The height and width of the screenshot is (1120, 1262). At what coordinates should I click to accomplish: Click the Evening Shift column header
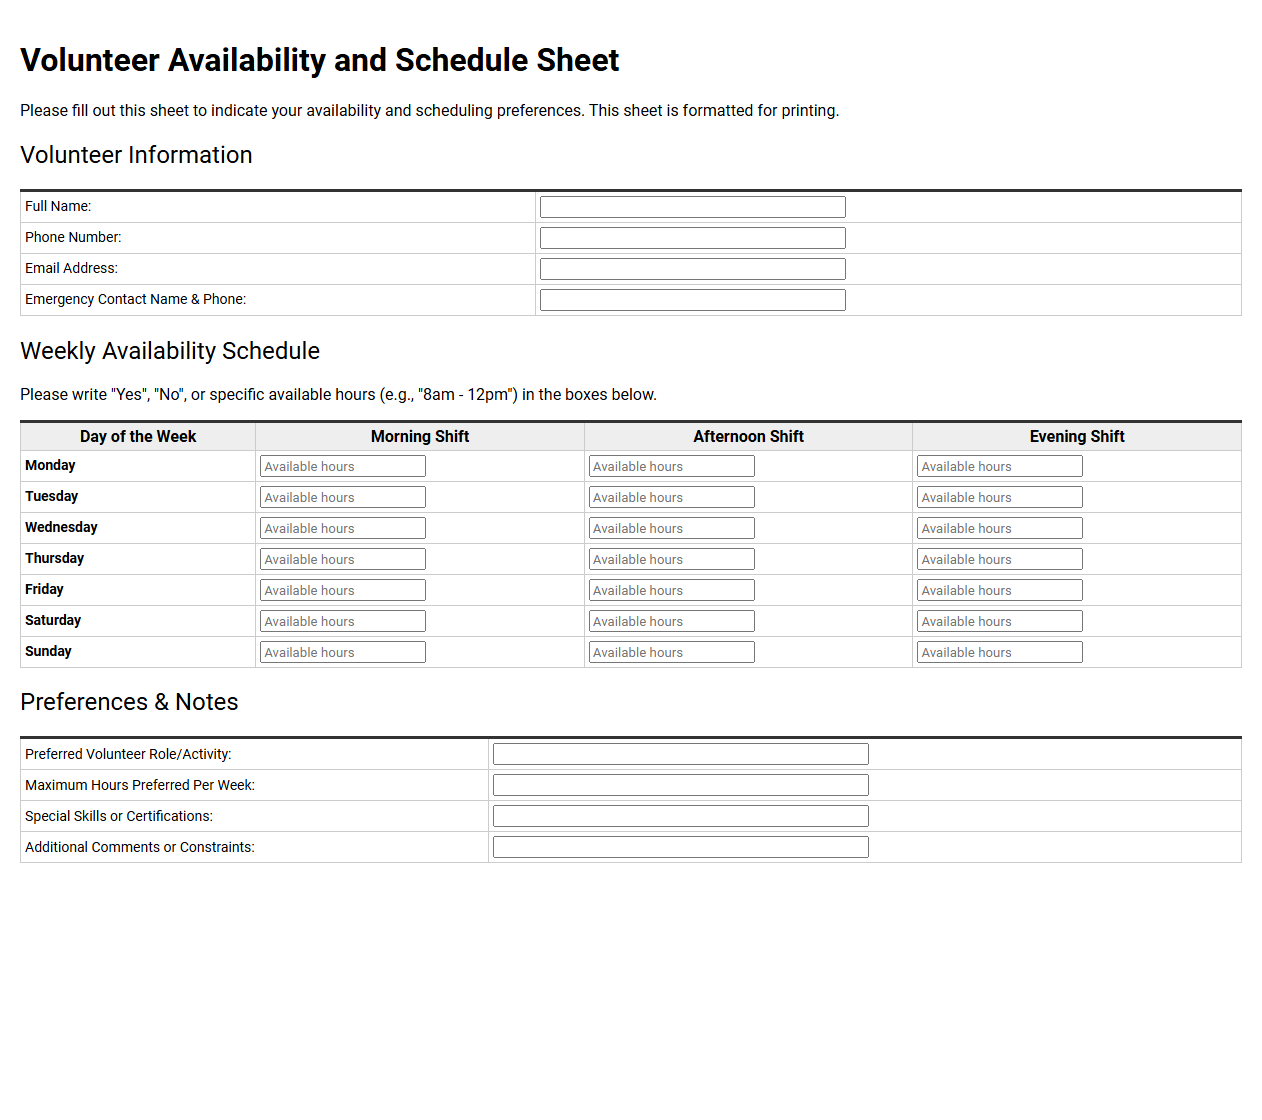pos(1077,436)
